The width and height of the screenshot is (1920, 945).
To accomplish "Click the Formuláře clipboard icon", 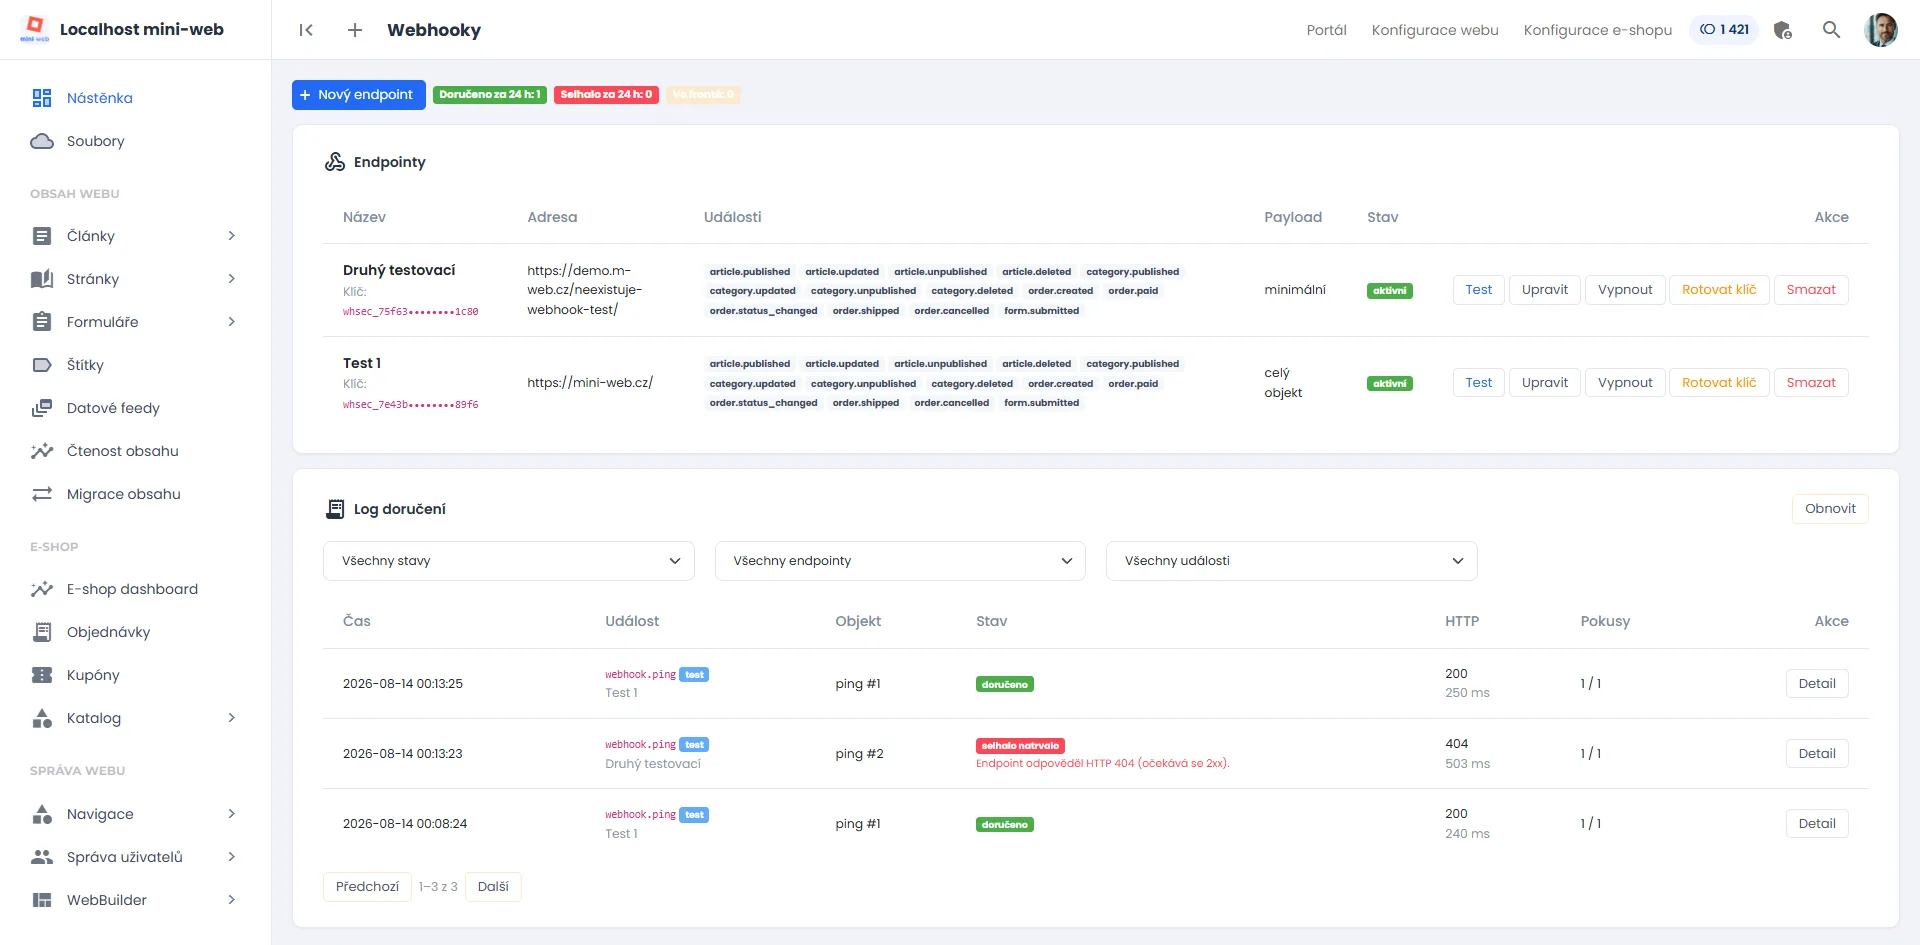I will (42, 322).
